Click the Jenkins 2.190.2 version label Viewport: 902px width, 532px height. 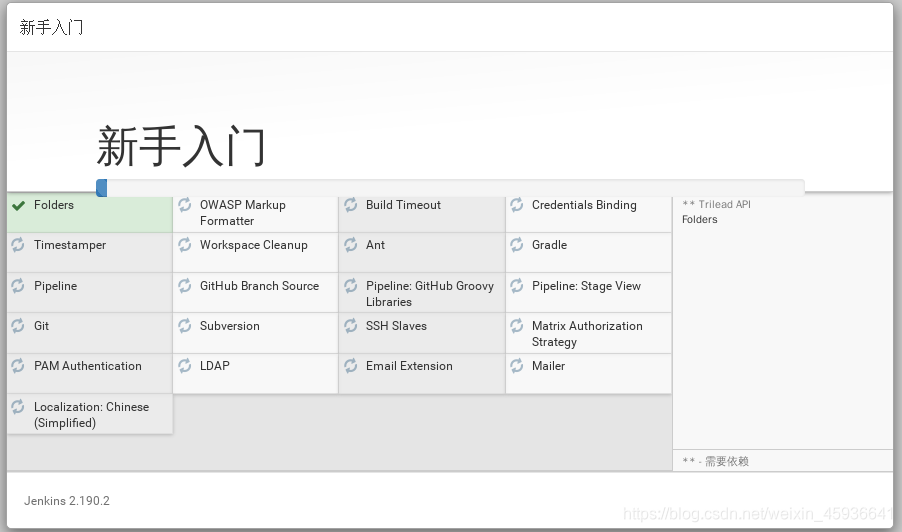(67, 501)
